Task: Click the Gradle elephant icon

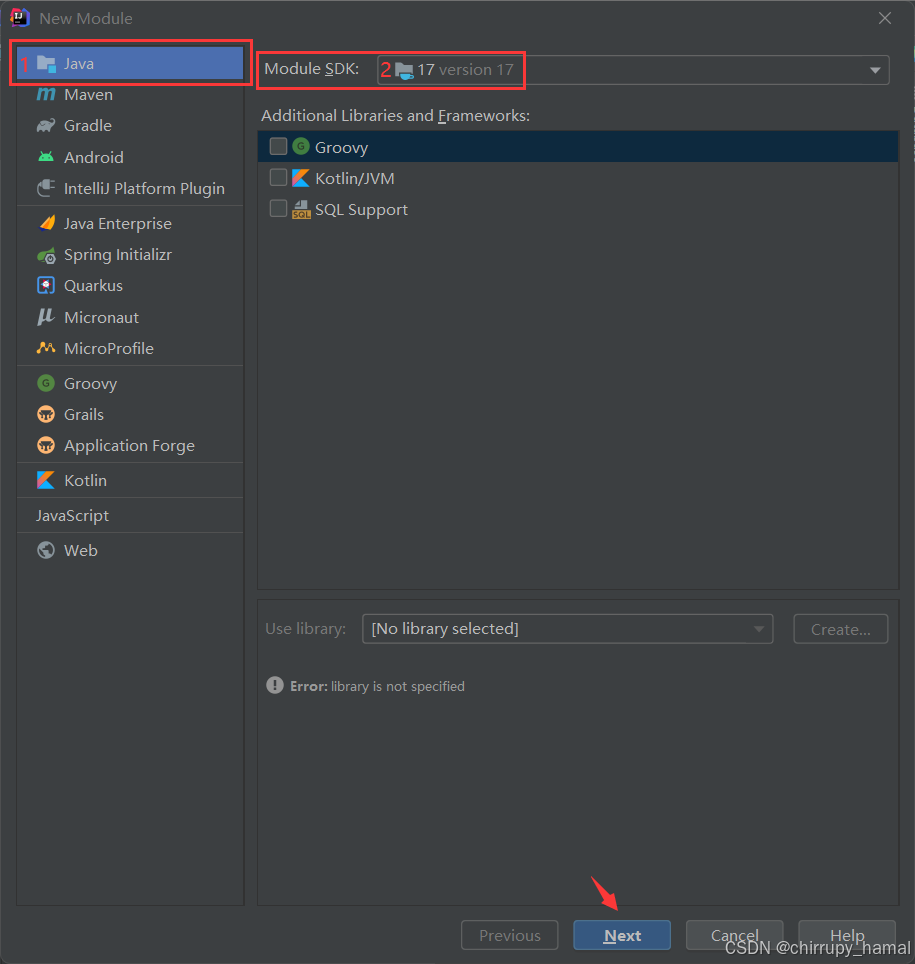Action: click(46, 126)
